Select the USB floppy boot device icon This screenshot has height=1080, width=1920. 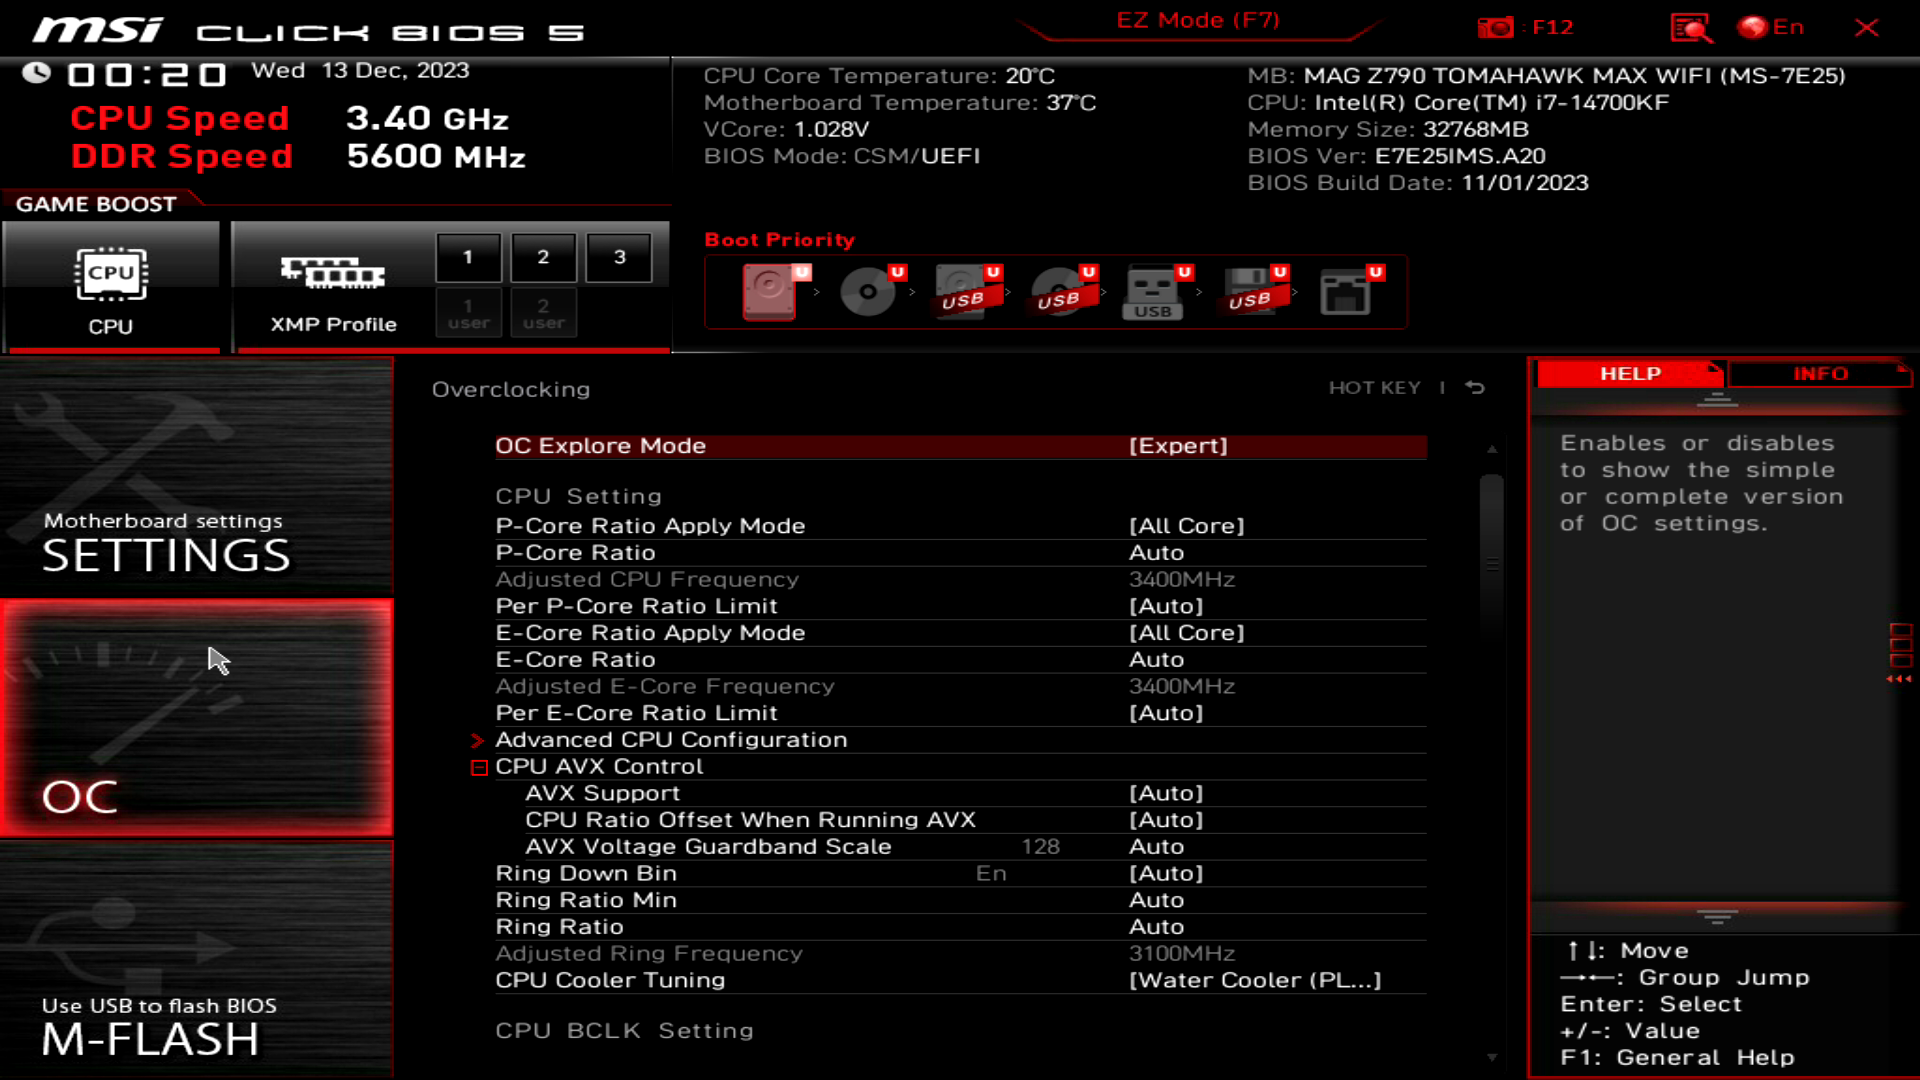[1253, 291]
